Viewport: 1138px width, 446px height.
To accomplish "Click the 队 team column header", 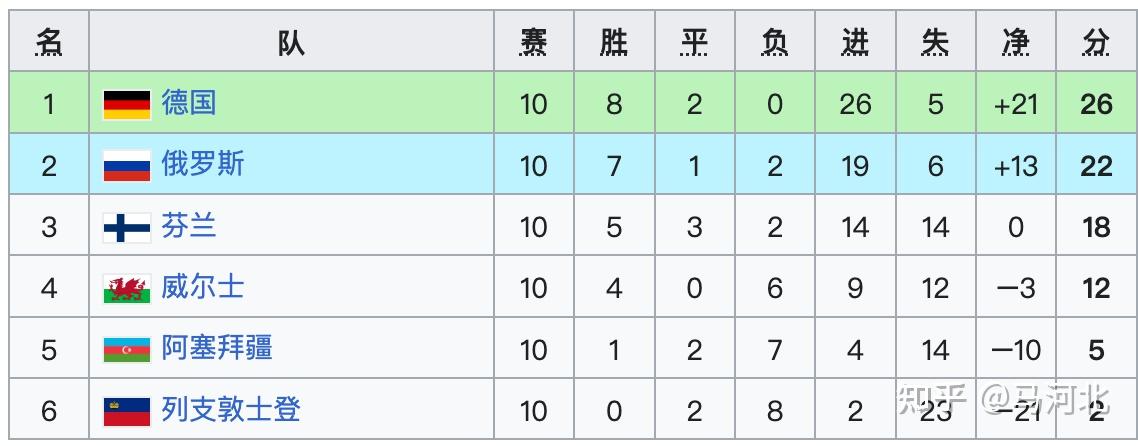I will click(x=291, y=42).
